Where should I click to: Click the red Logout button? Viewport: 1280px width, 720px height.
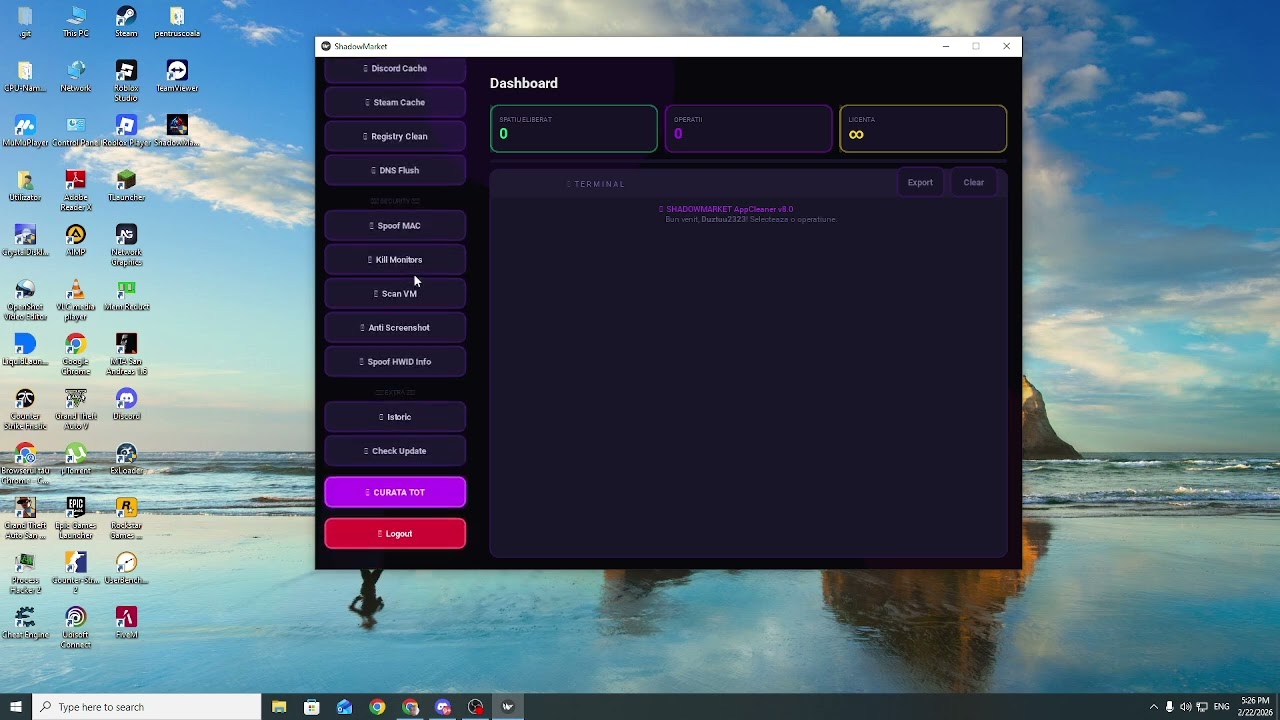(x=395, y=533)
